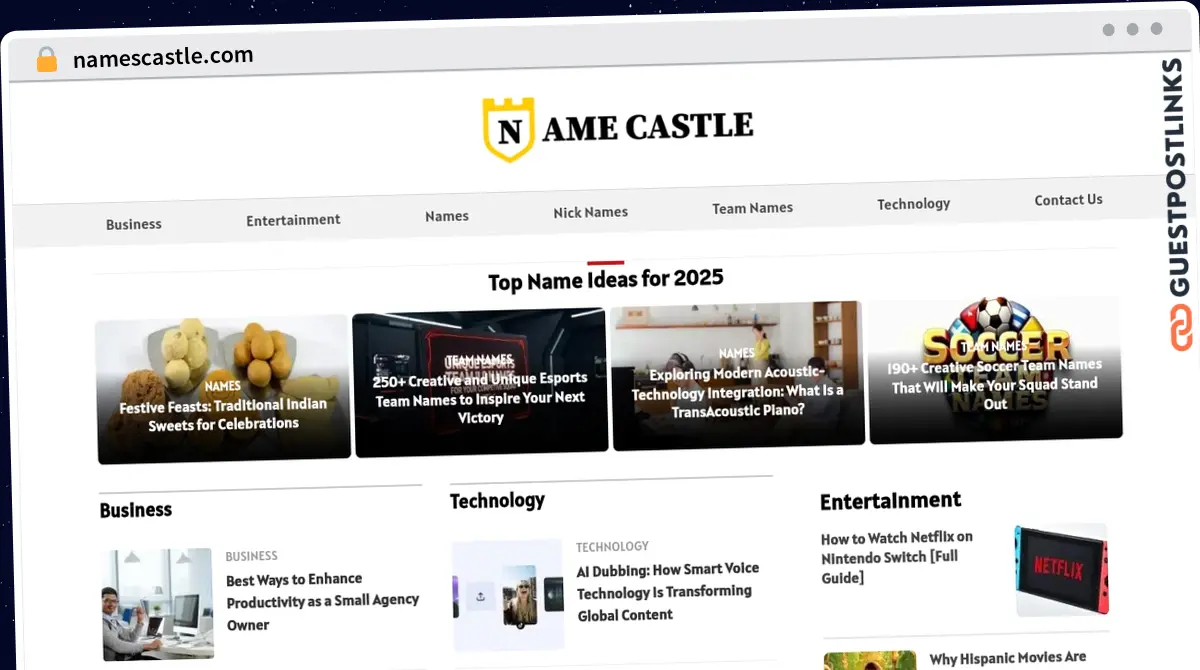Image resolution: width=1200 pixels, height=670 pixels.
Task: Click the padlock icon in the address bar
Action: 46,59
